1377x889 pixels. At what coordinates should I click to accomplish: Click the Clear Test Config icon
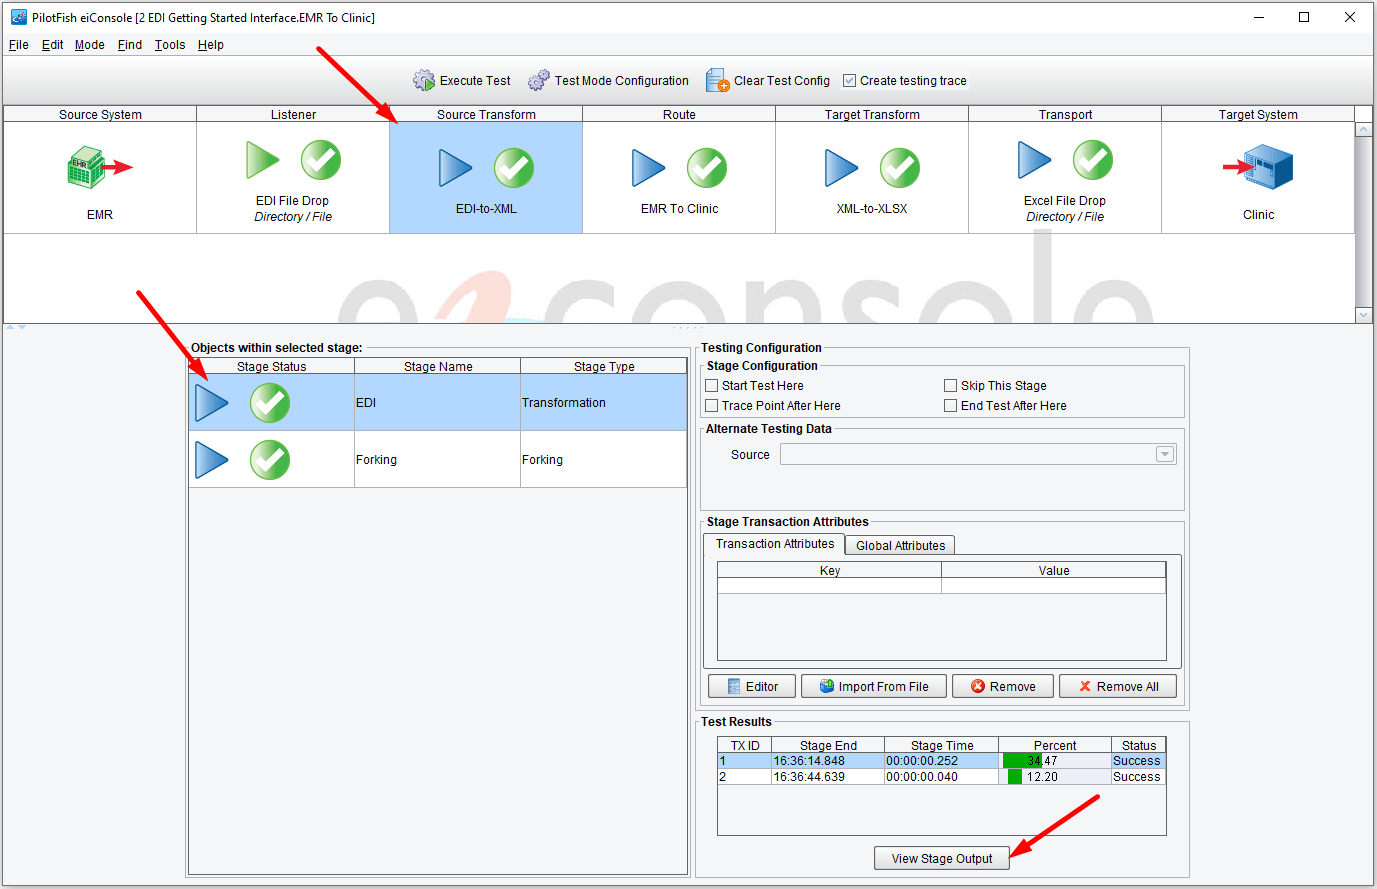click(717, 80)
